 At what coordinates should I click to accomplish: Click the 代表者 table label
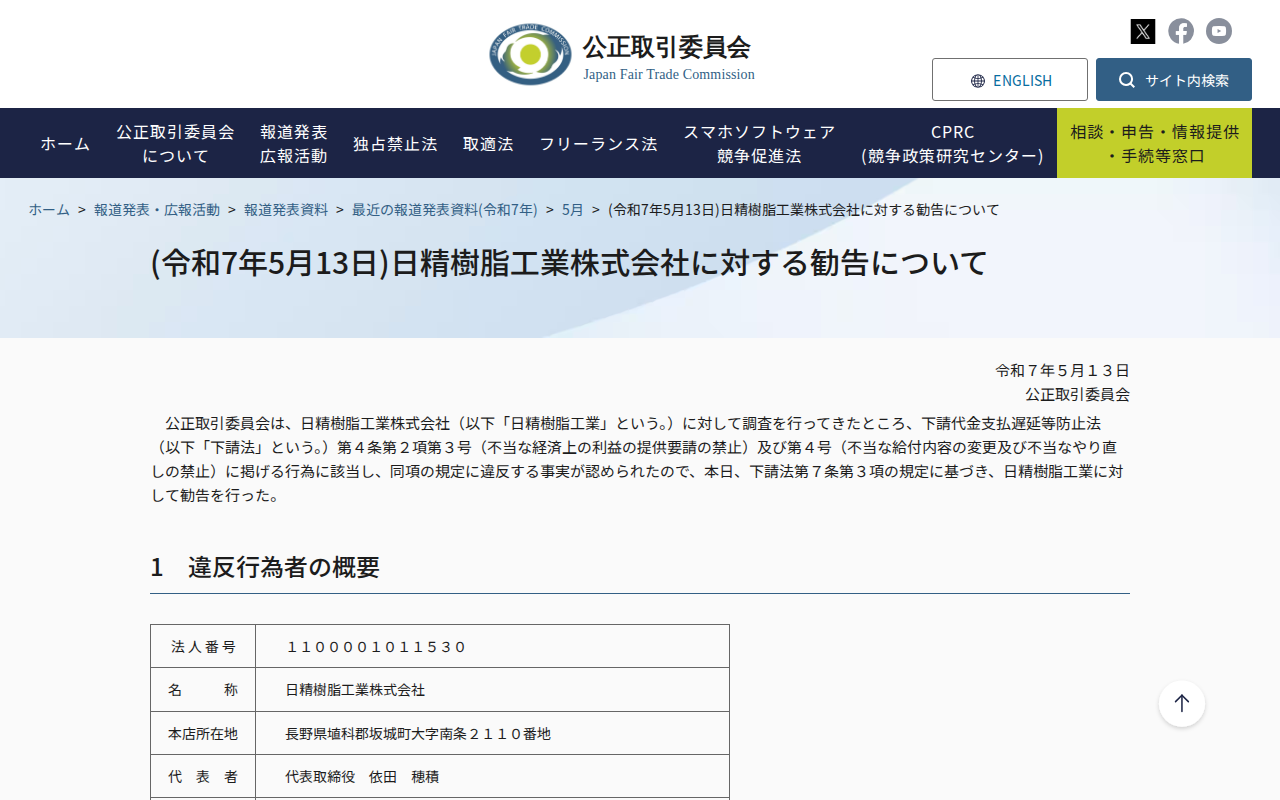point(203,777)
